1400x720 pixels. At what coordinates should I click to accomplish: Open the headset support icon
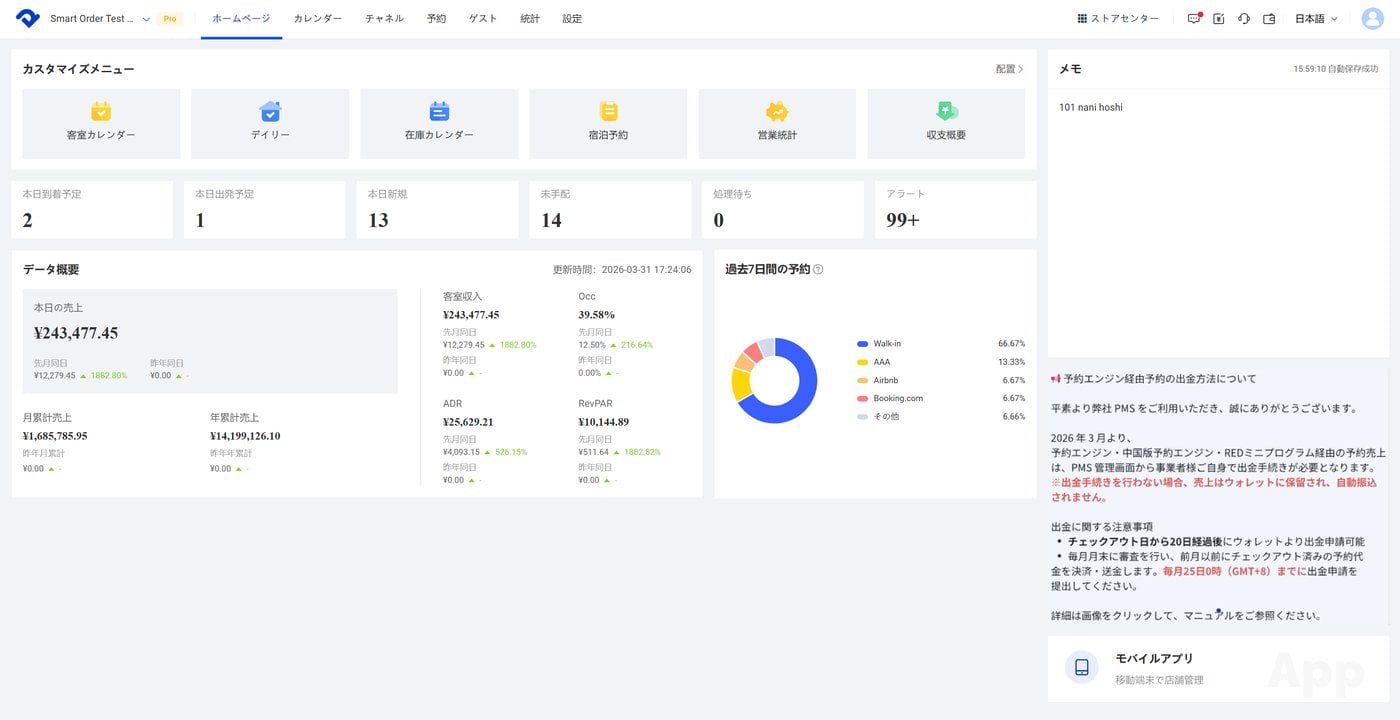pos(1244,18)
